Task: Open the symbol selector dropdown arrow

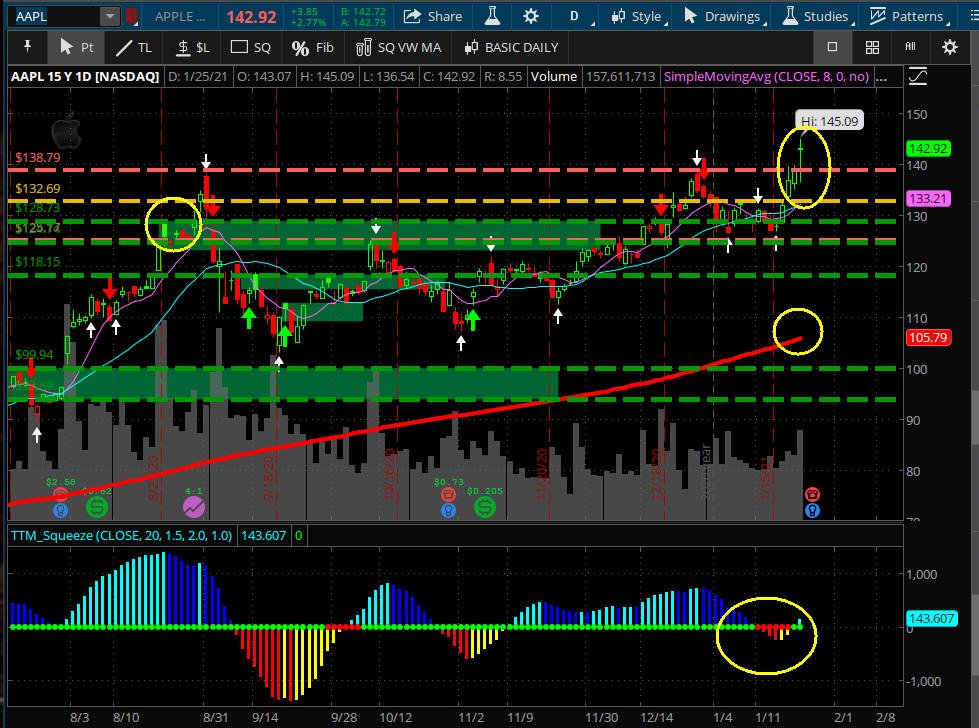Action: tap(110, 16)
